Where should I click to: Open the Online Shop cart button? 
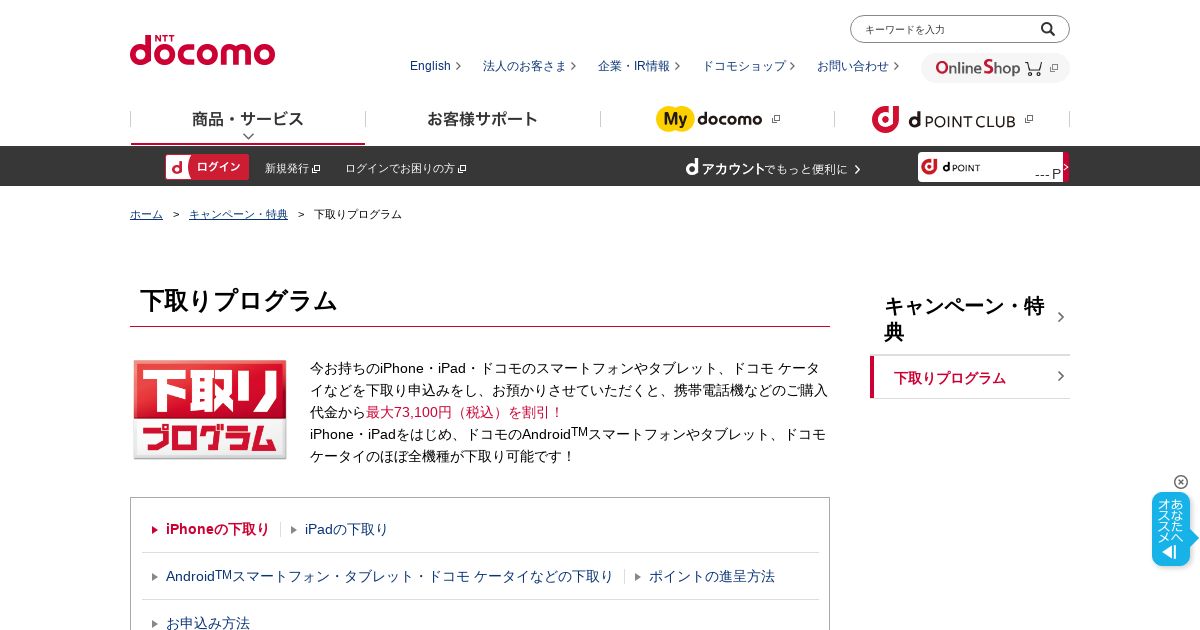point(995,68)
